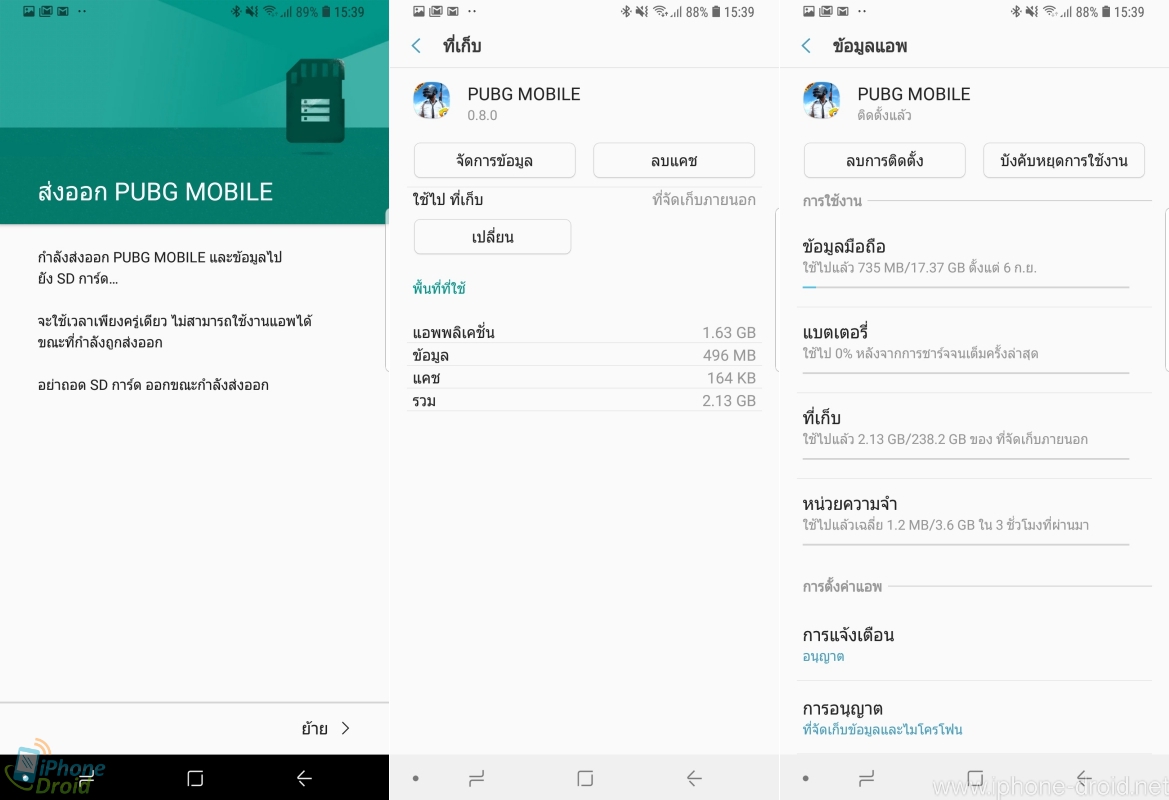This screenshot has height=800, width=1169.
Task: Tap the พื้นที่ที่ใช้ section heading
Action: (439, 289)
